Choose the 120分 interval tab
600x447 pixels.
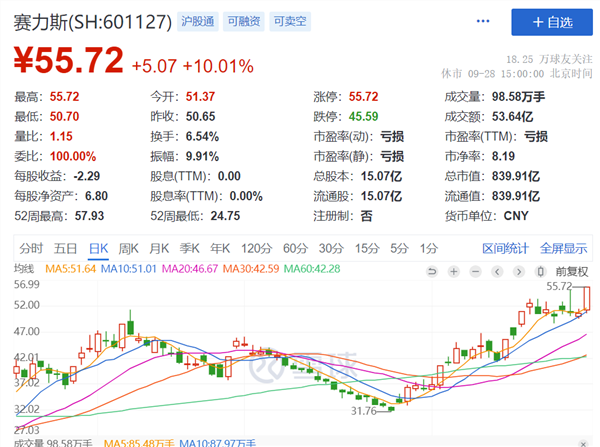coord(256,248)
